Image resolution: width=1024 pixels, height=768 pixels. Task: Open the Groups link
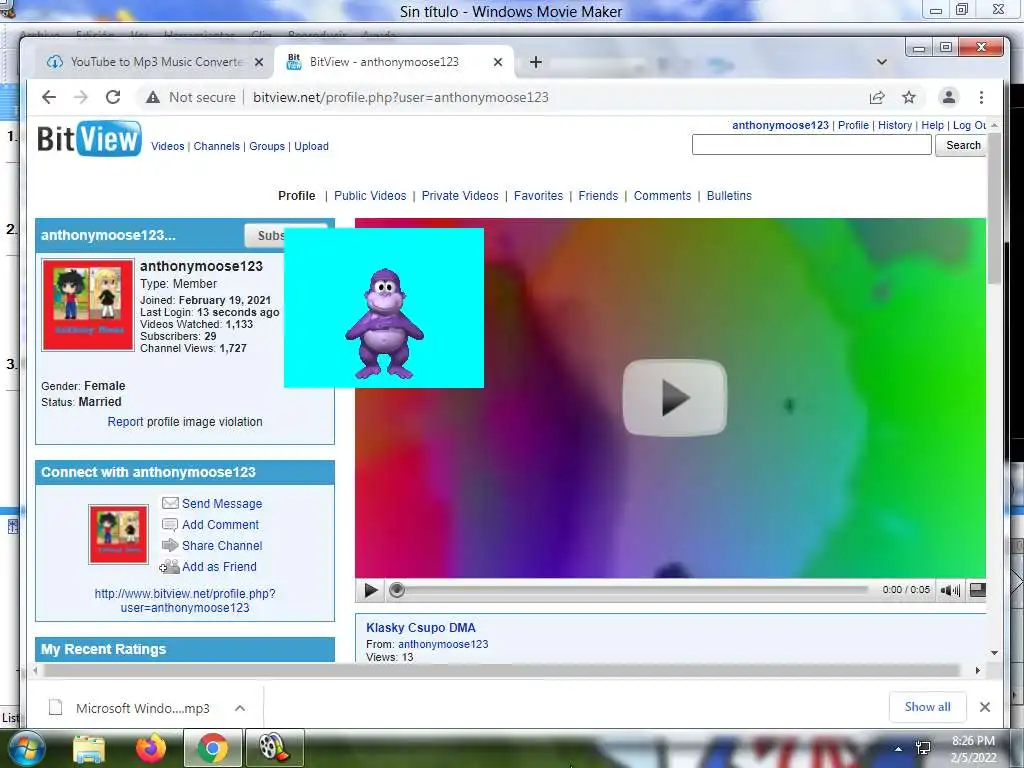tap(267, 146)
